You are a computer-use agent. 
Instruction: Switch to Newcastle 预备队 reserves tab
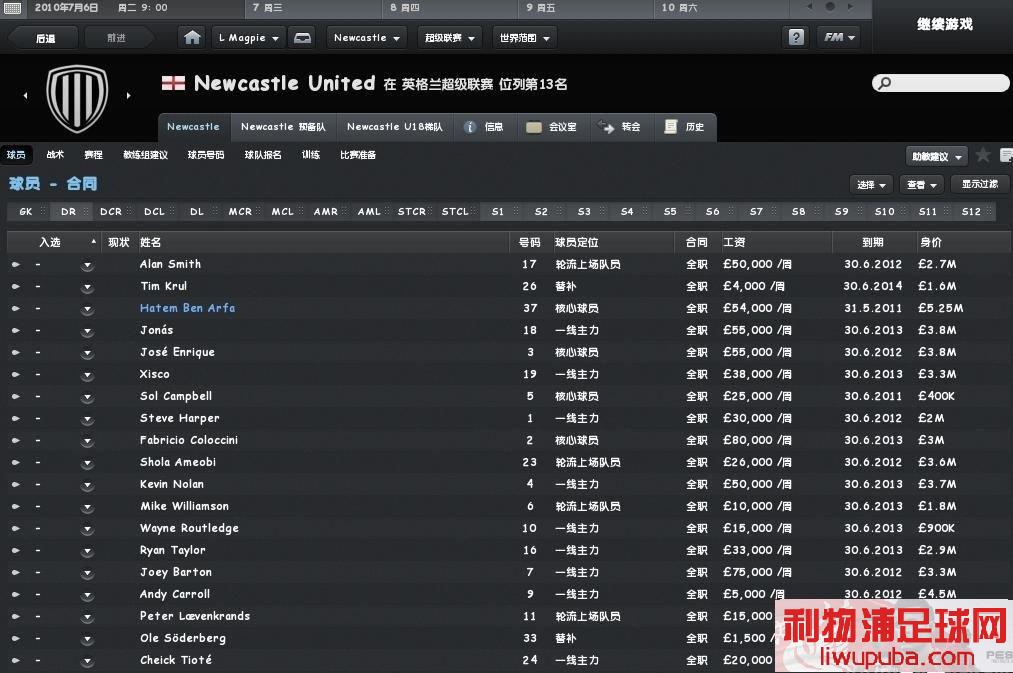click(283, 127)
